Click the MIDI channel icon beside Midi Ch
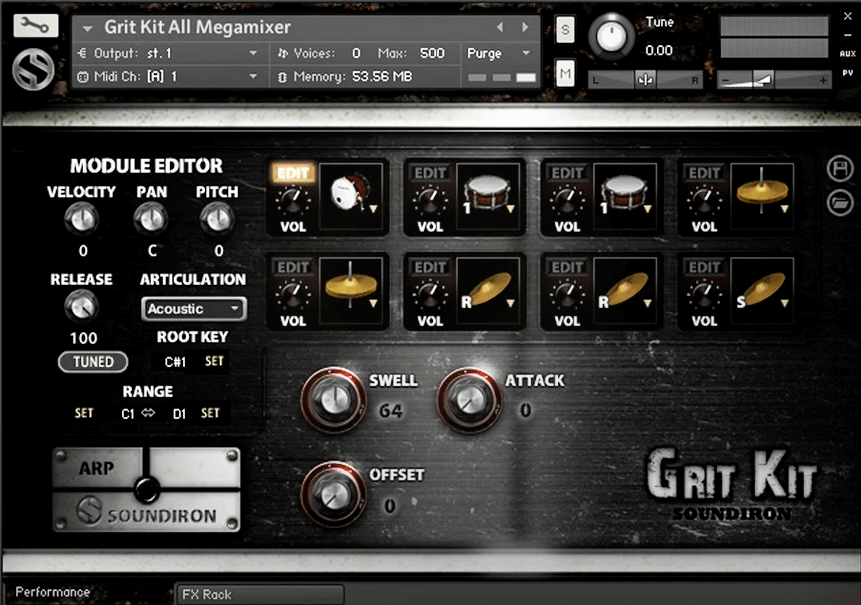Screen dimensions: 861x605 [x=82, y=76]
